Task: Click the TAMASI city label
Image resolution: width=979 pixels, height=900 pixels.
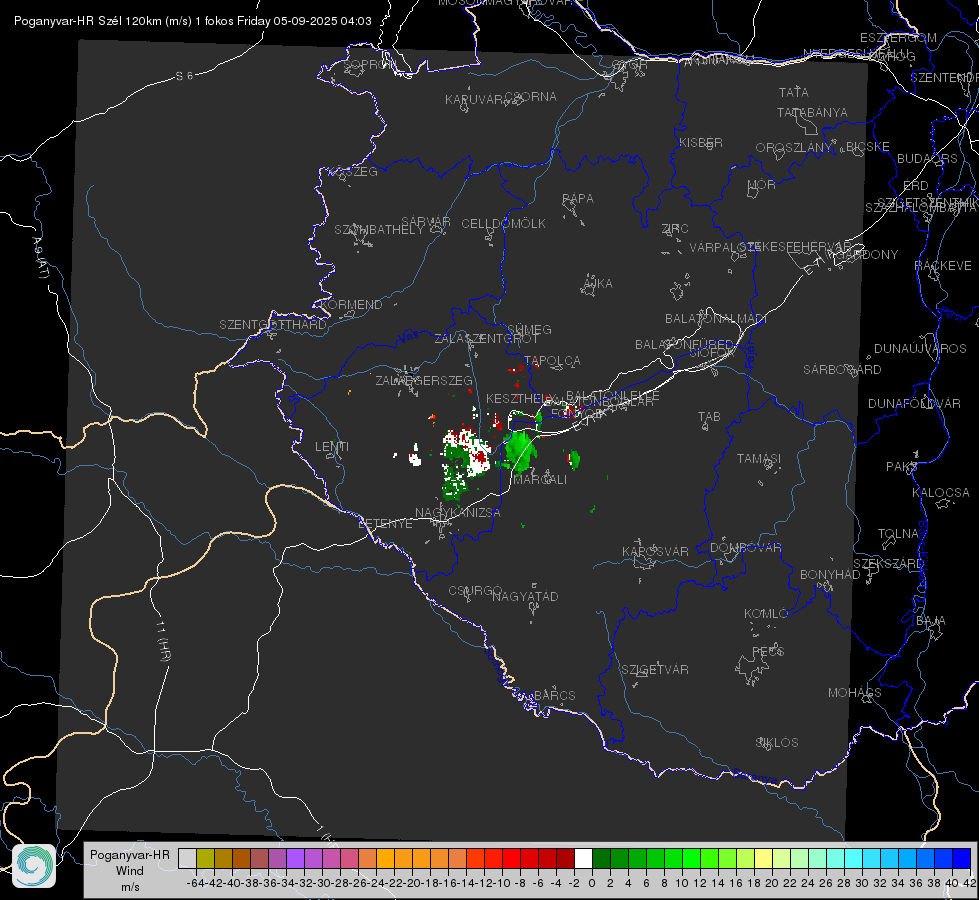Action: pos(759,458)
